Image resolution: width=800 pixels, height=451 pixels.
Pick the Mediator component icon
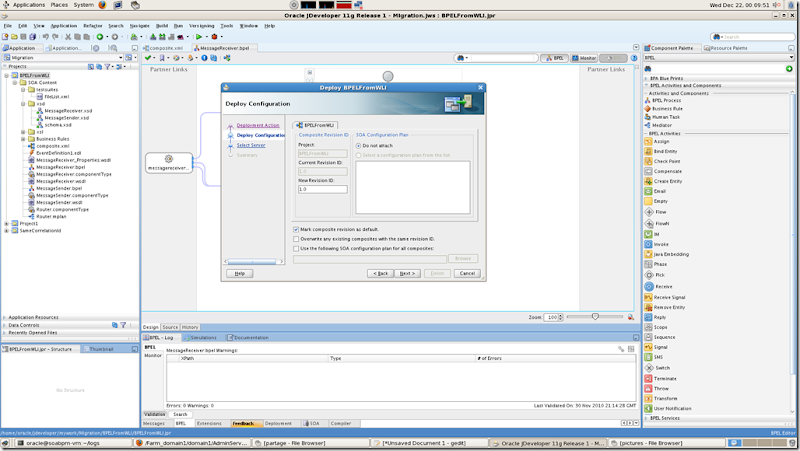click(647, 125)
